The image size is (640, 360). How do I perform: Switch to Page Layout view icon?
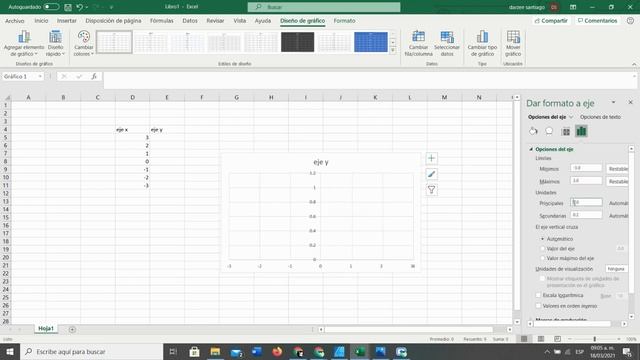[541, 339]
